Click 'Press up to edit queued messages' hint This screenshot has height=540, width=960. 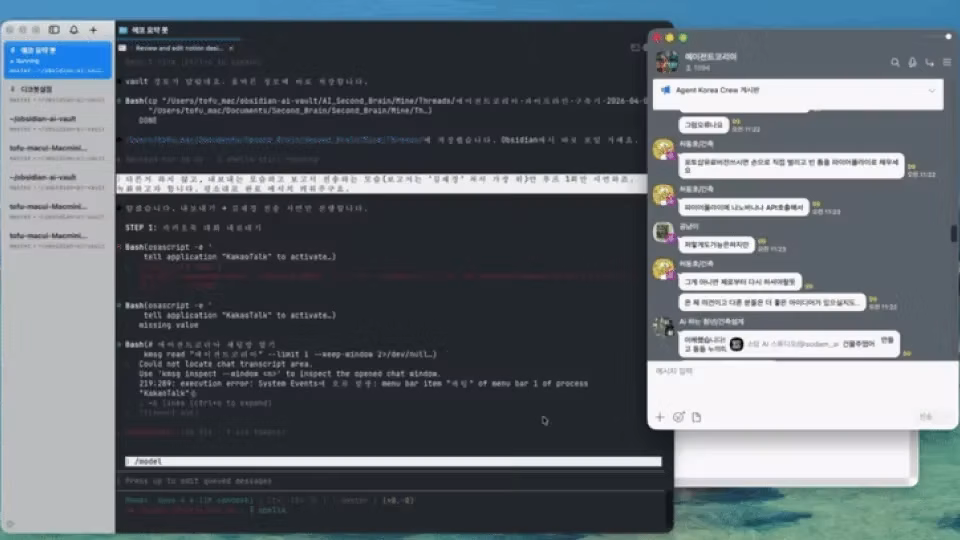click(x=198, y=481)
